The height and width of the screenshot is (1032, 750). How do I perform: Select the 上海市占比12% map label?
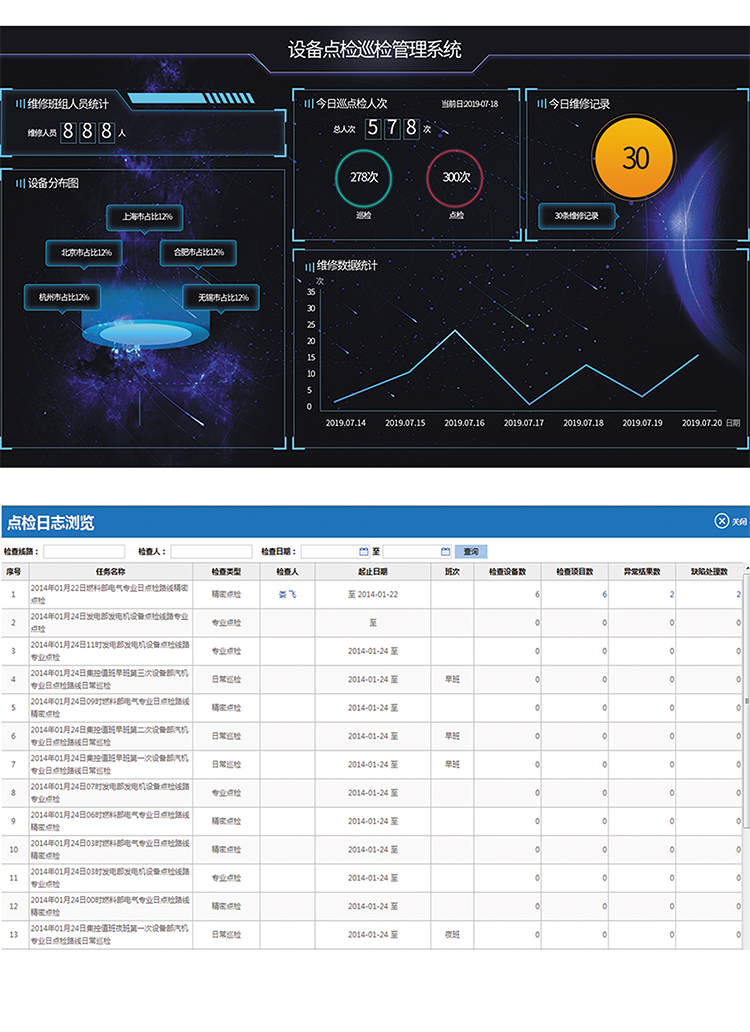pos(146,217)
